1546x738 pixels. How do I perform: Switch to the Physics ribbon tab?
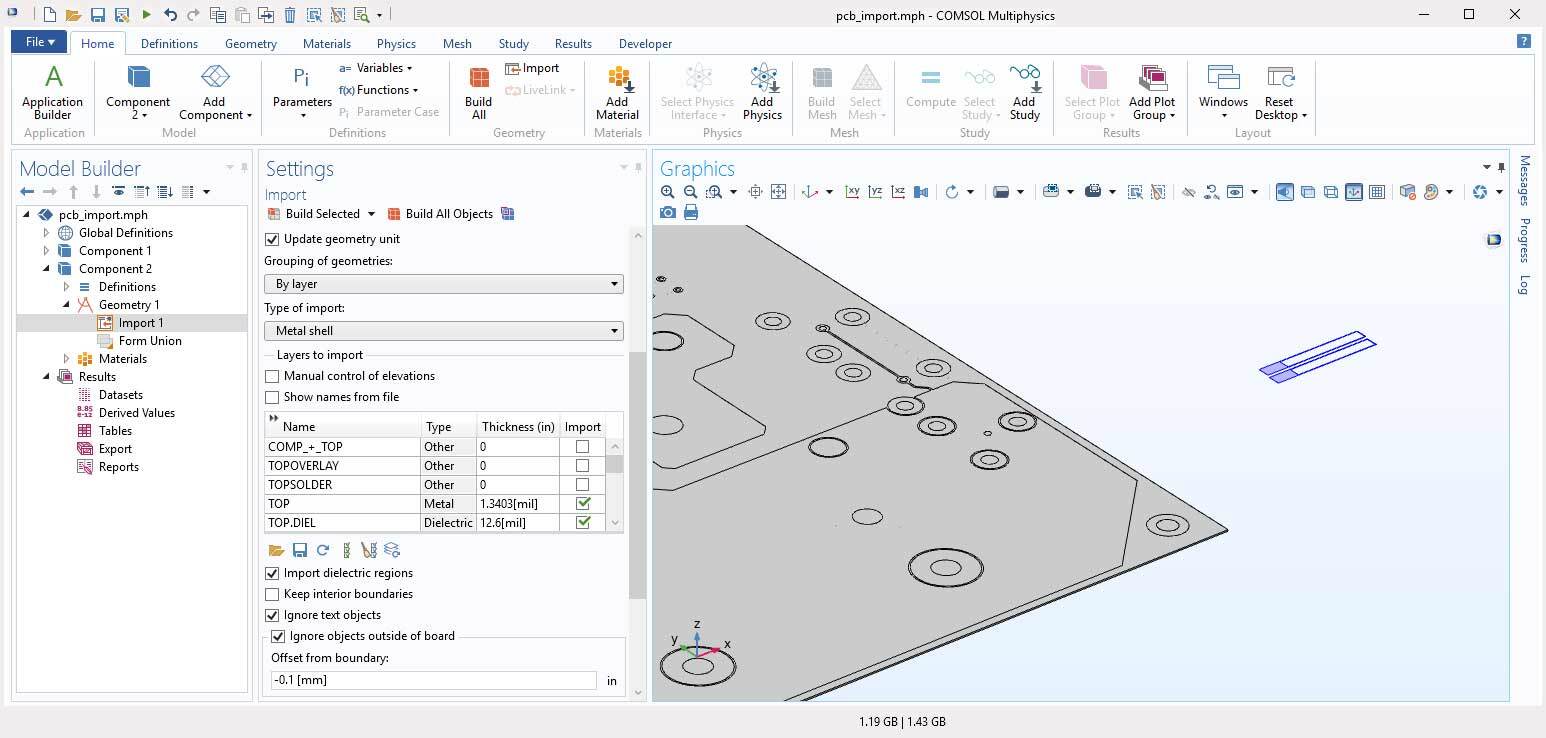coord(396,43)
